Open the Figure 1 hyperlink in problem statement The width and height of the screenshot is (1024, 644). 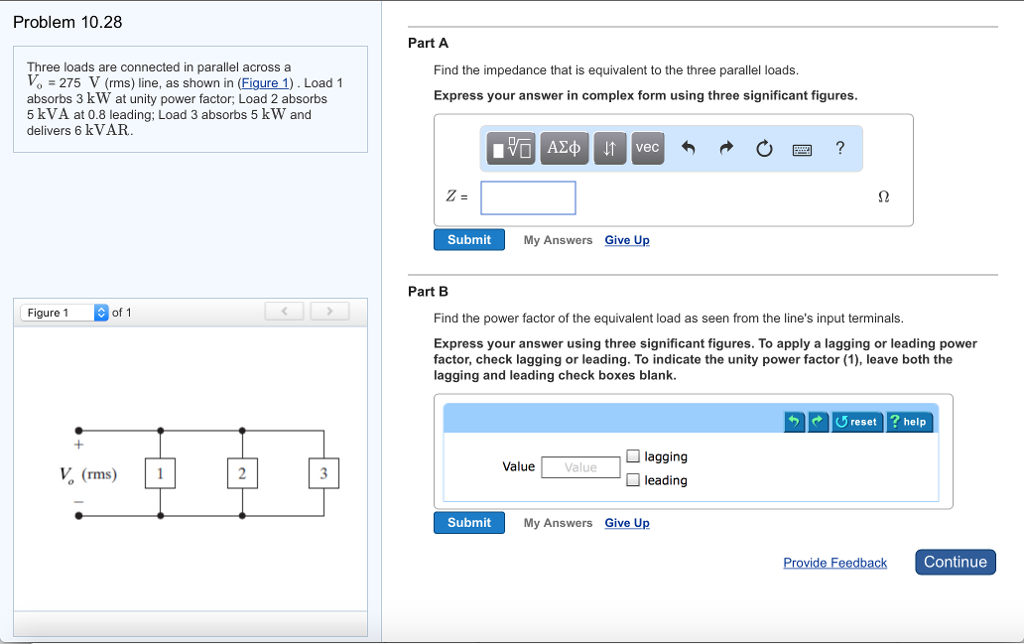pyautogui.click(x=264, y=83)
